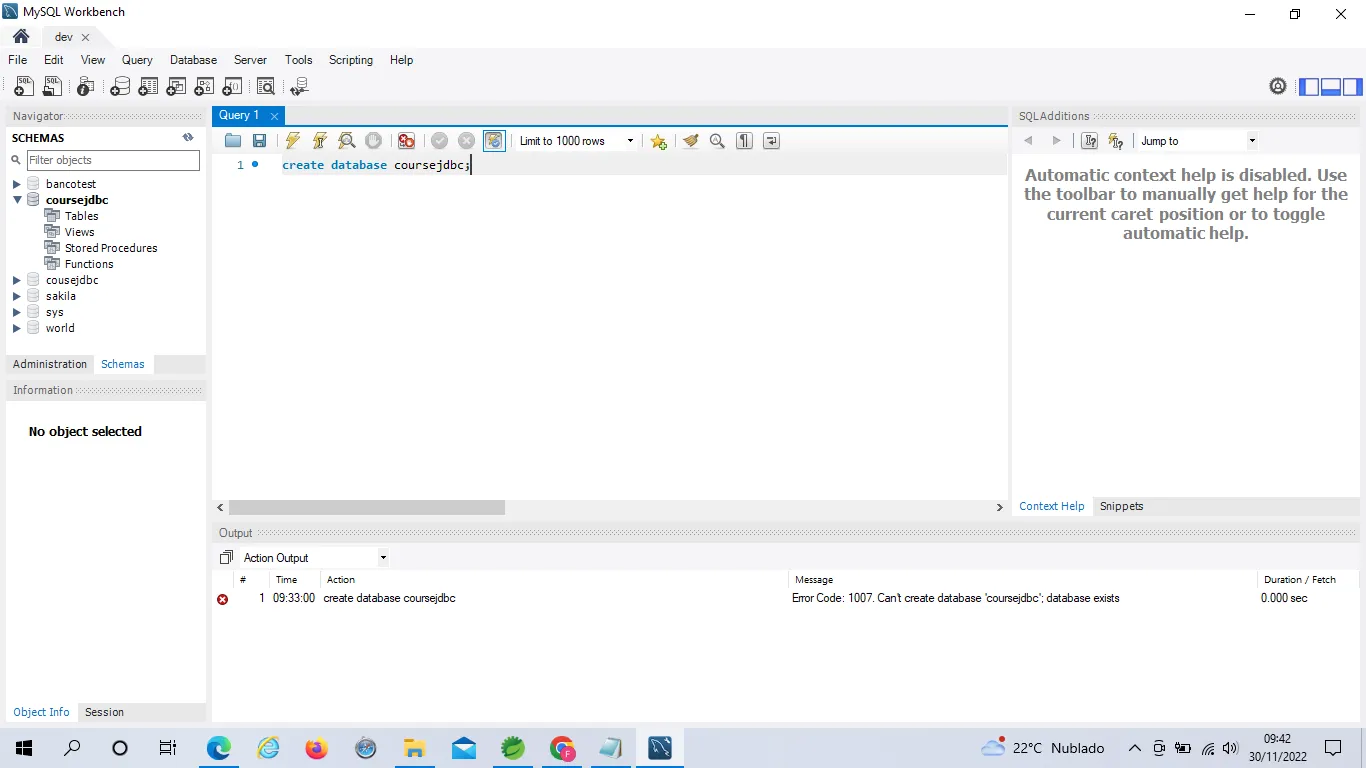1366x768 pixels.
Task: Click the create new schema icon in main toolbar
Action: point(120,87)
